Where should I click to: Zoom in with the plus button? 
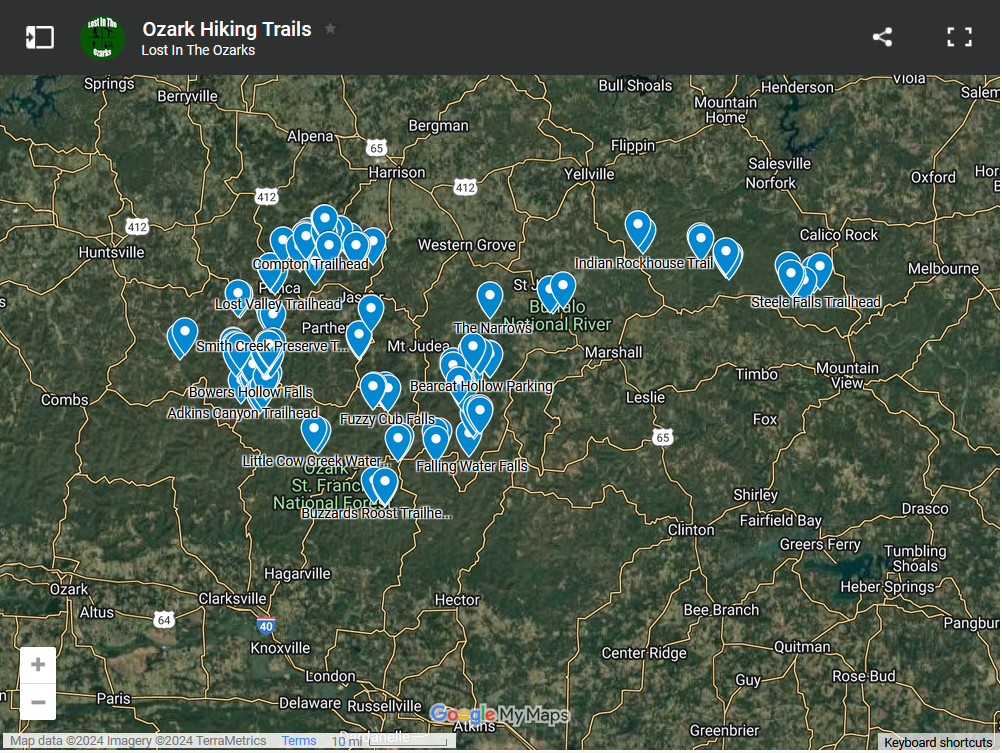[x=38, y=665]
